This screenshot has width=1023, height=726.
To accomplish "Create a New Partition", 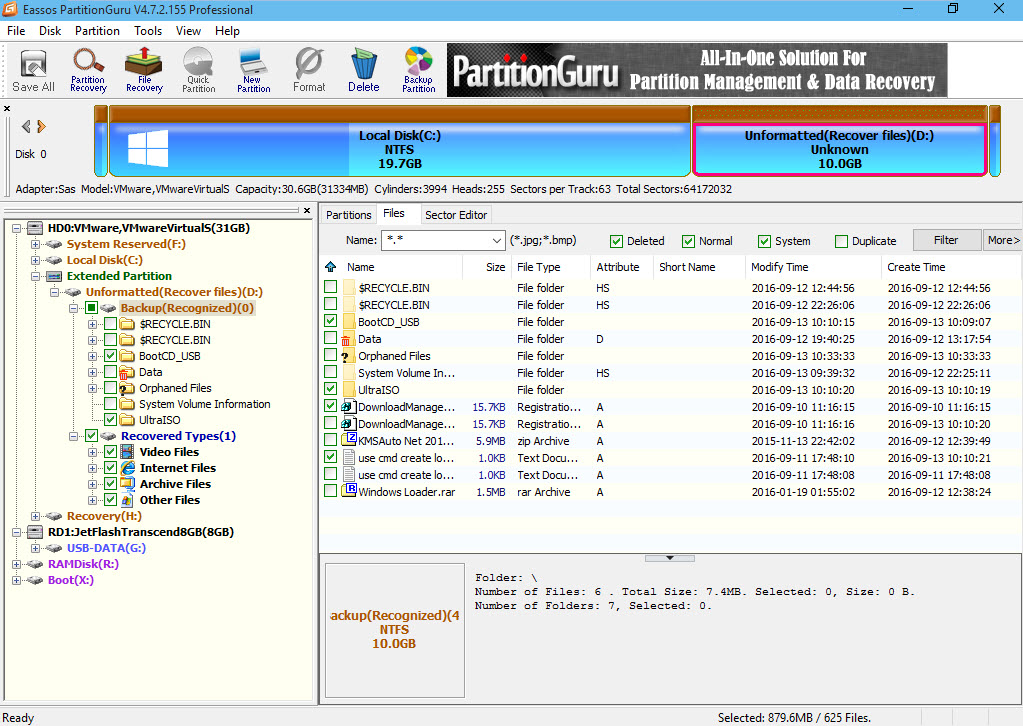I will click(253, 70).
